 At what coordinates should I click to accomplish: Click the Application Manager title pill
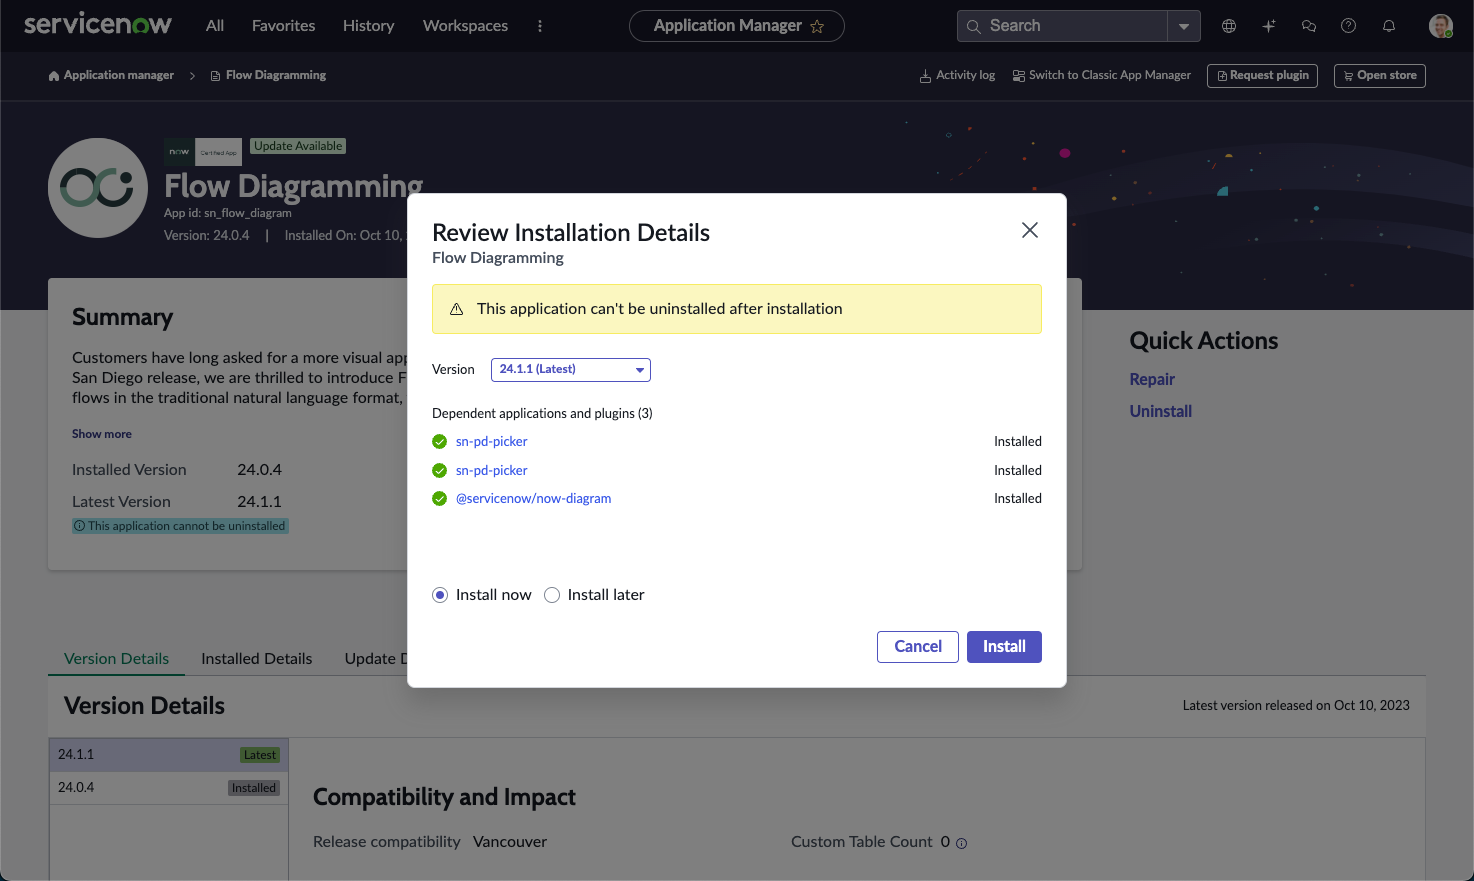coord(737,26)
